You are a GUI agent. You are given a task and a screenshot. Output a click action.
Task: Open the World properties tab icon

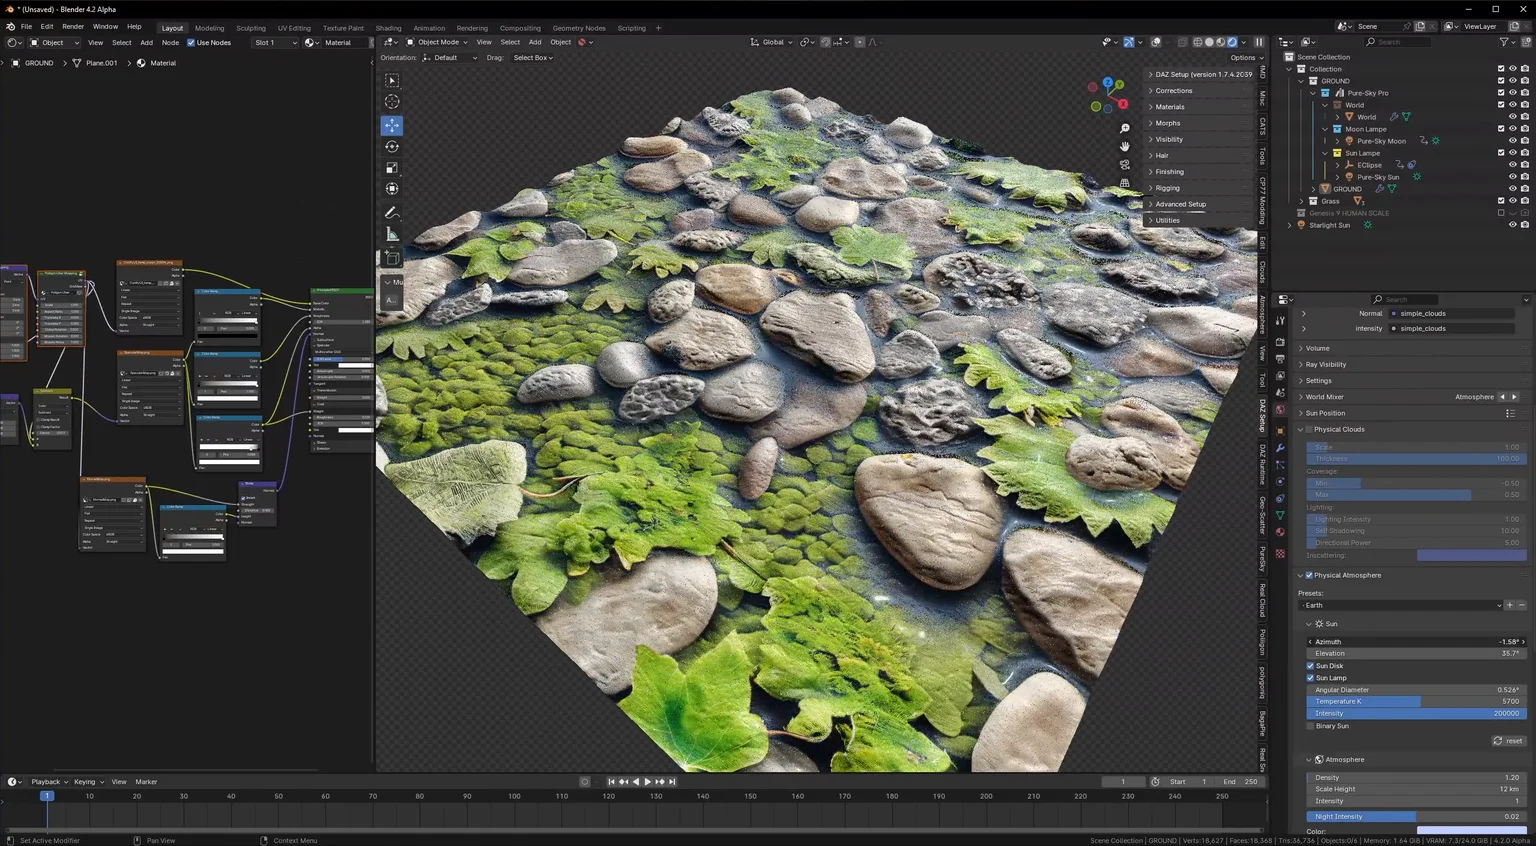coord(1280,410)
